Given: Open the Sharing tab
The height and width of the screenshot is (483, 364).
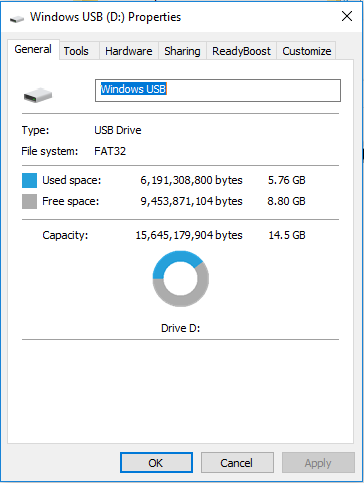Looking at the screenshot, I should click(182, 51).
